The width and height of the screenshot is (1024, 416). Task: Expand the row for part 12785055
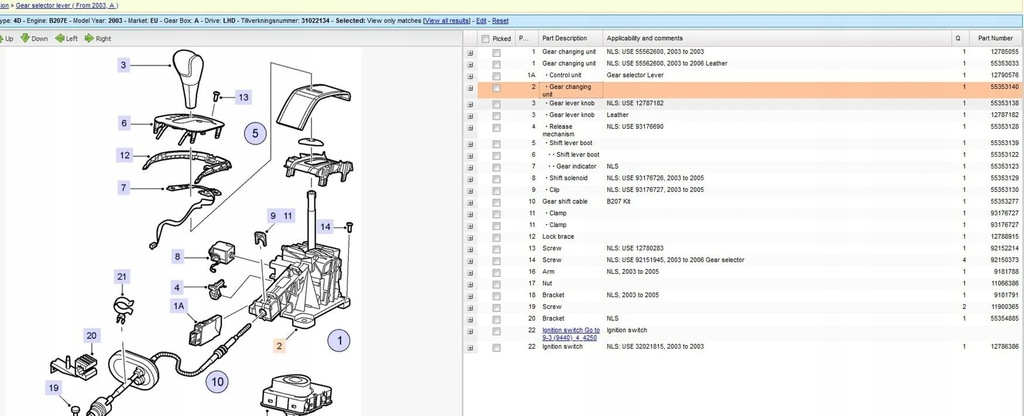470,52
